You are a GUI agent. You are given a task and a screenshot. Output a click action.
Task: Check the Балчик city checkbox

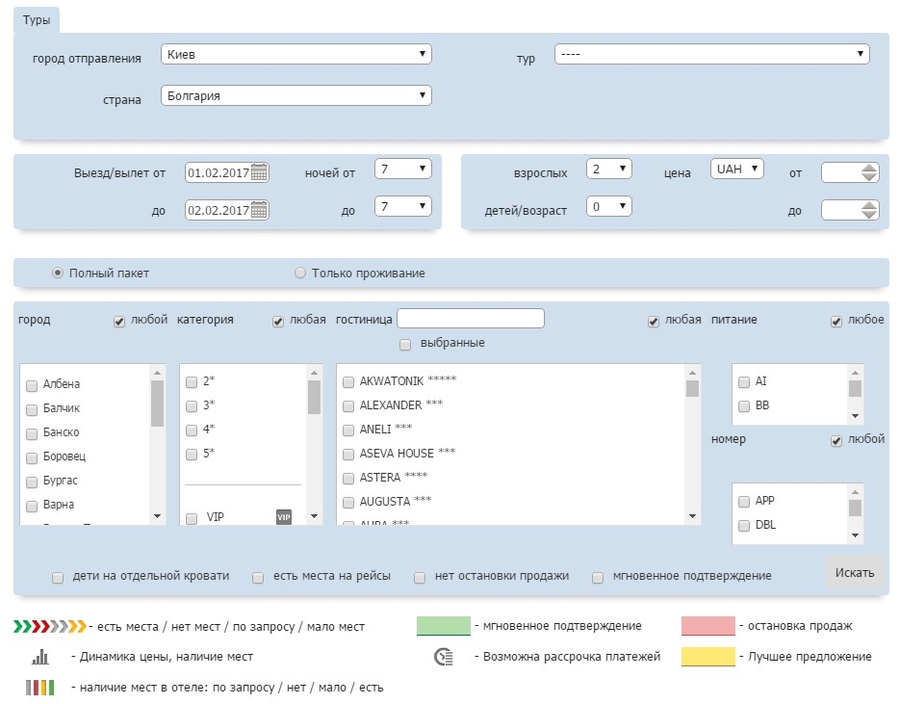(32, 410)
